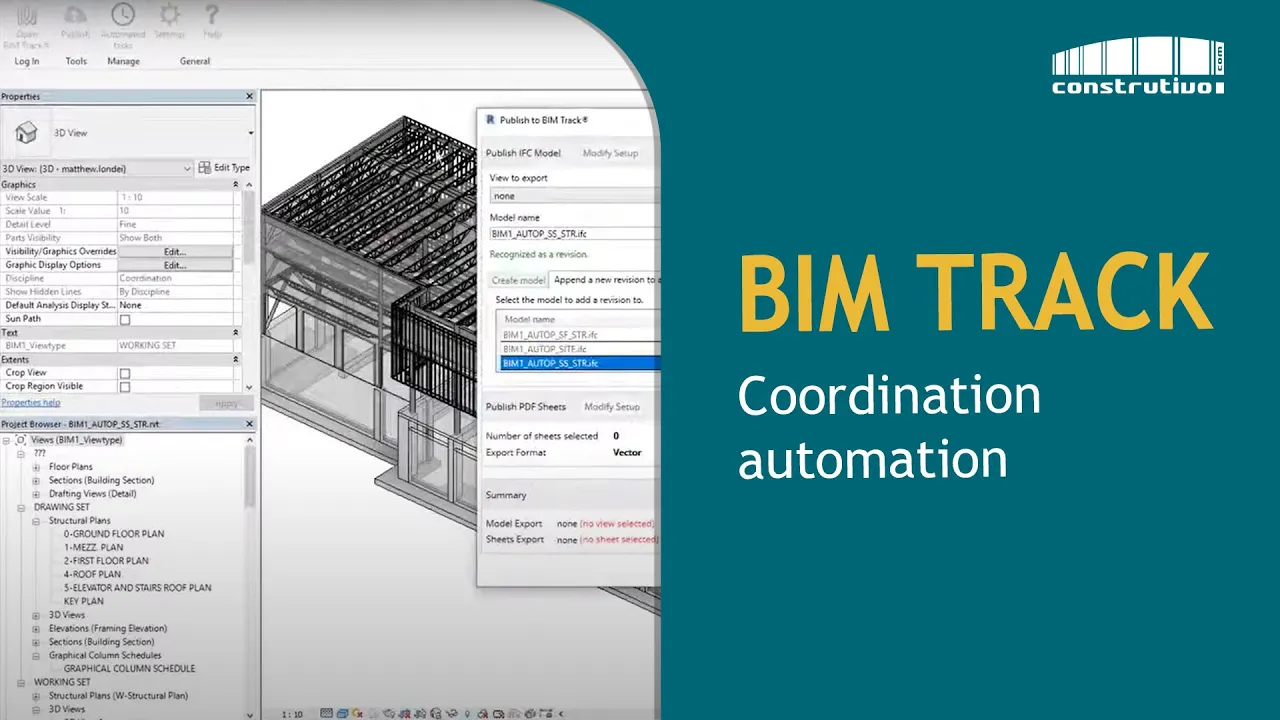Select BIM1_AUTOP_SS_STR.ifc in model list
This screenshot has width=1280, height=720.
coord(580,363)
